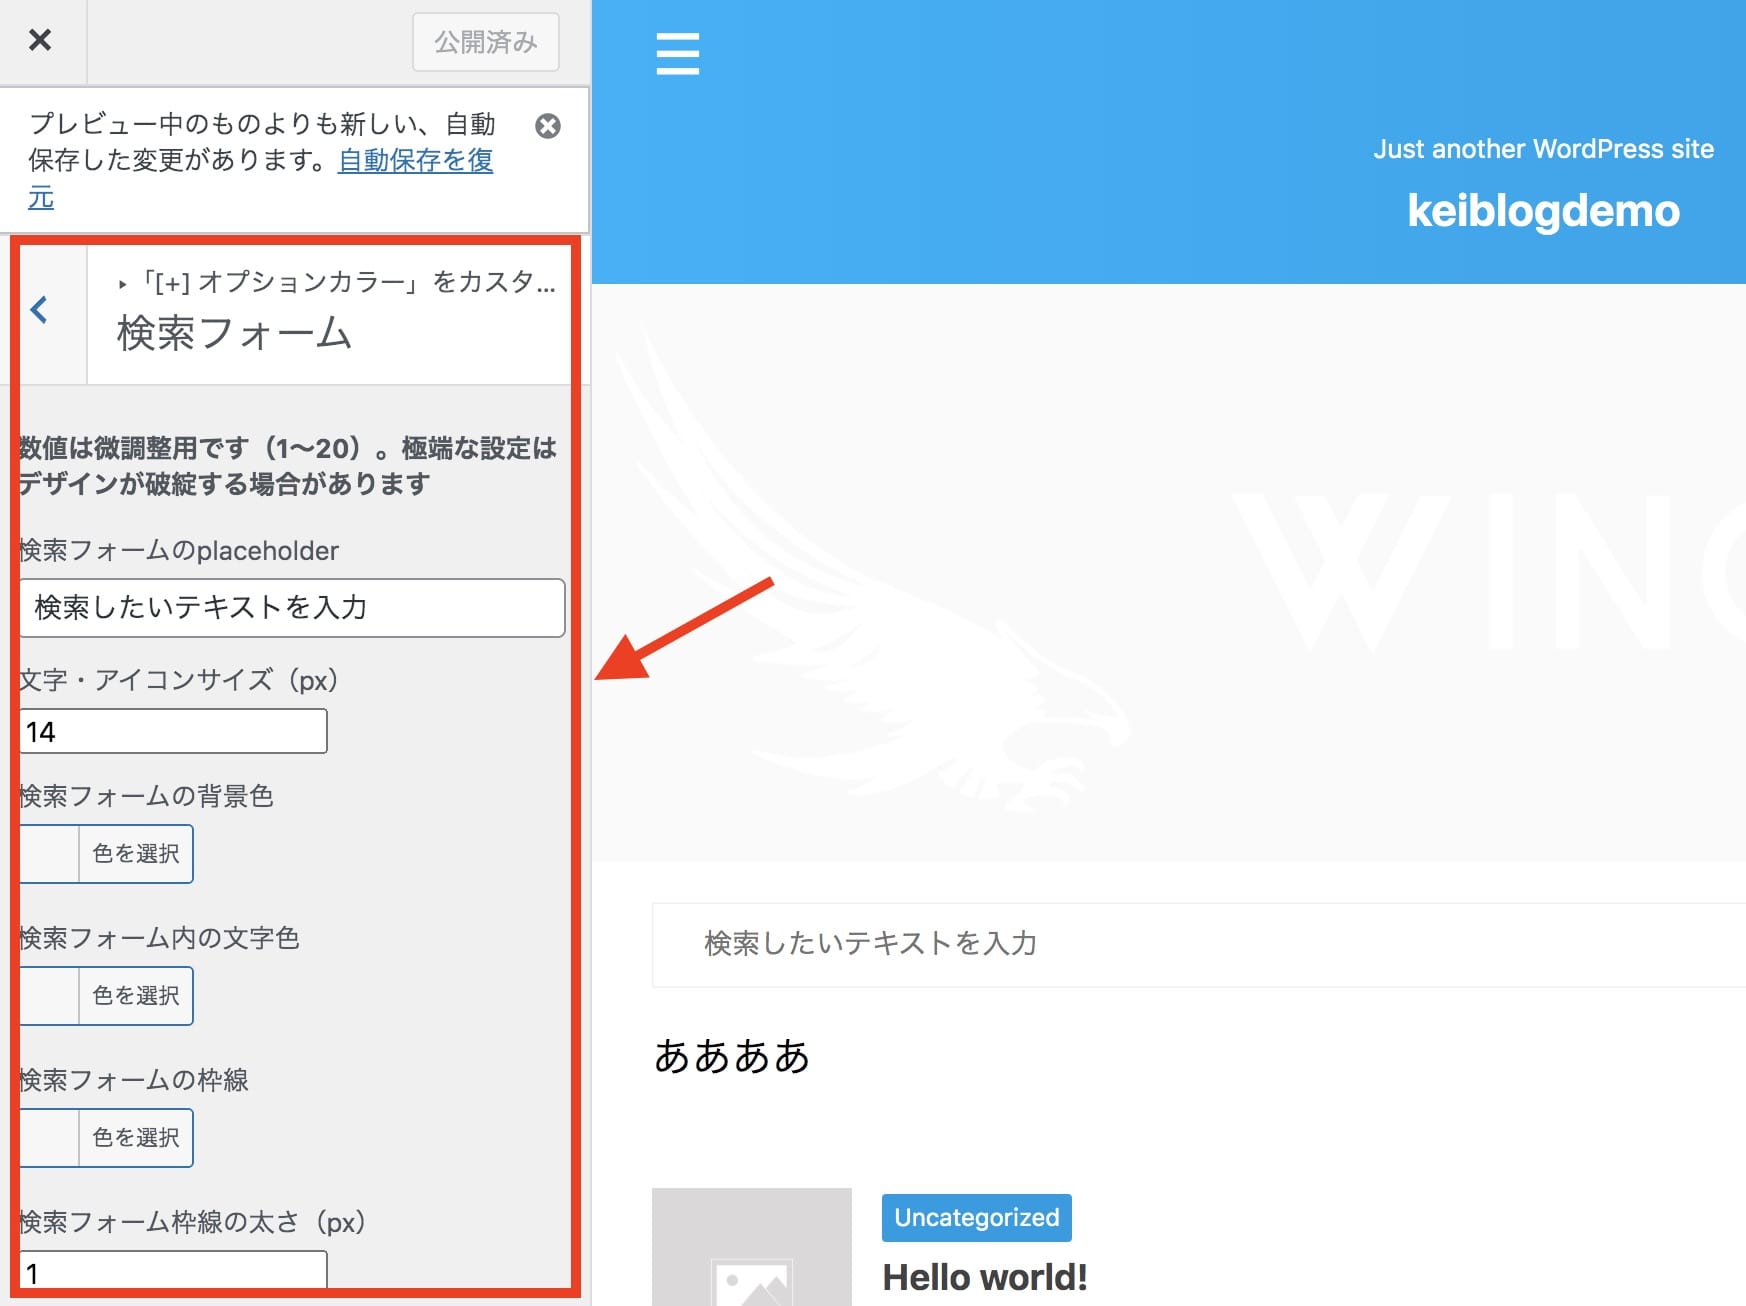This screenshot has width=1746, height=1306.
Task: Select the 枠線の太さ value field
Action: click(x=172, y=1272)
